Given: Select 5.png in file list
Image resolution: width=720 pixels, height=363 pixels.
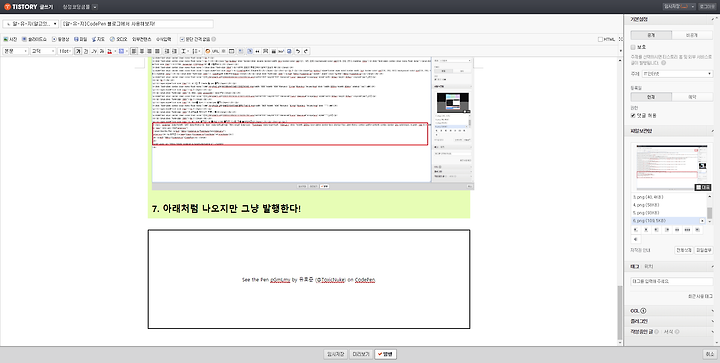Looking at the screenshot, I should (646, 213).
